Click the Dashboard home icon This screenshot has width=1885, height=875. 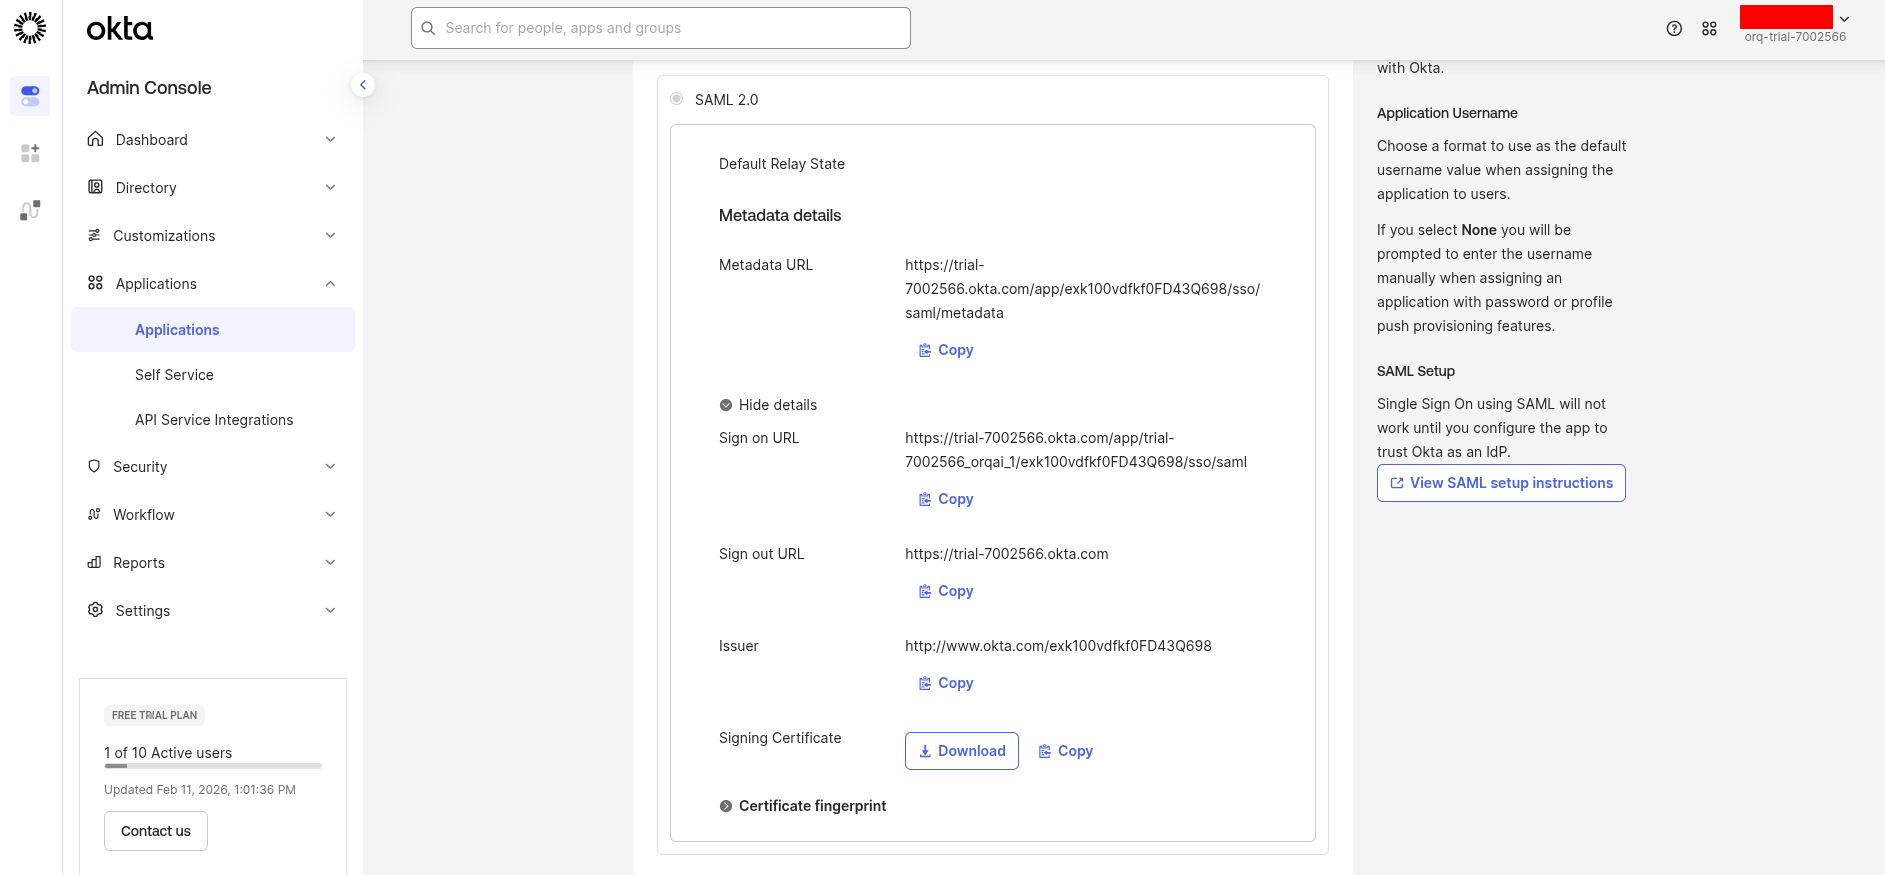pyautogui.click(x=95, y=139)
